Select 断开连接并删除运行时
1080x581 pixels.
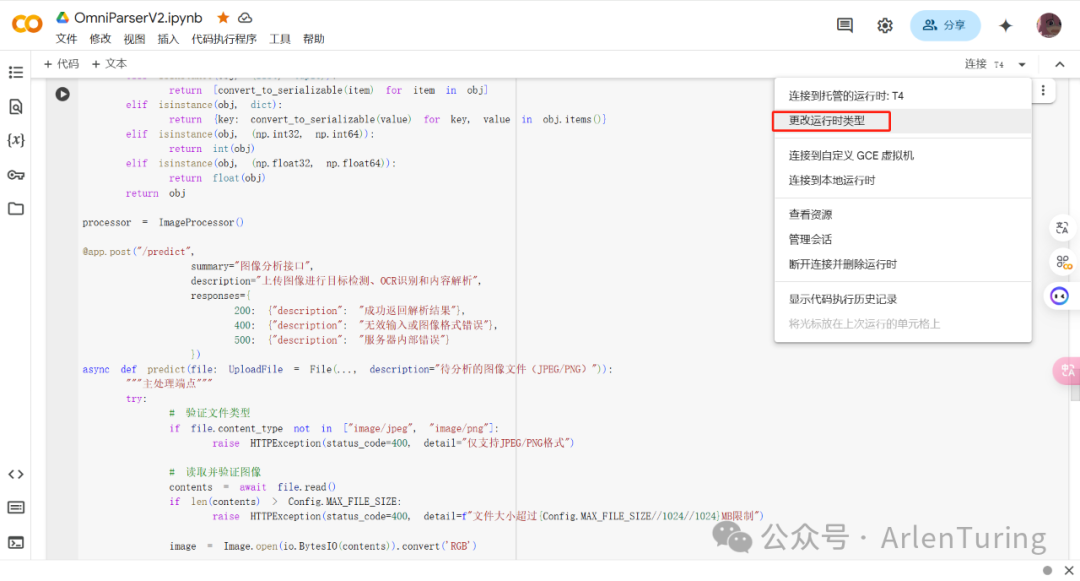coord(902,264)
